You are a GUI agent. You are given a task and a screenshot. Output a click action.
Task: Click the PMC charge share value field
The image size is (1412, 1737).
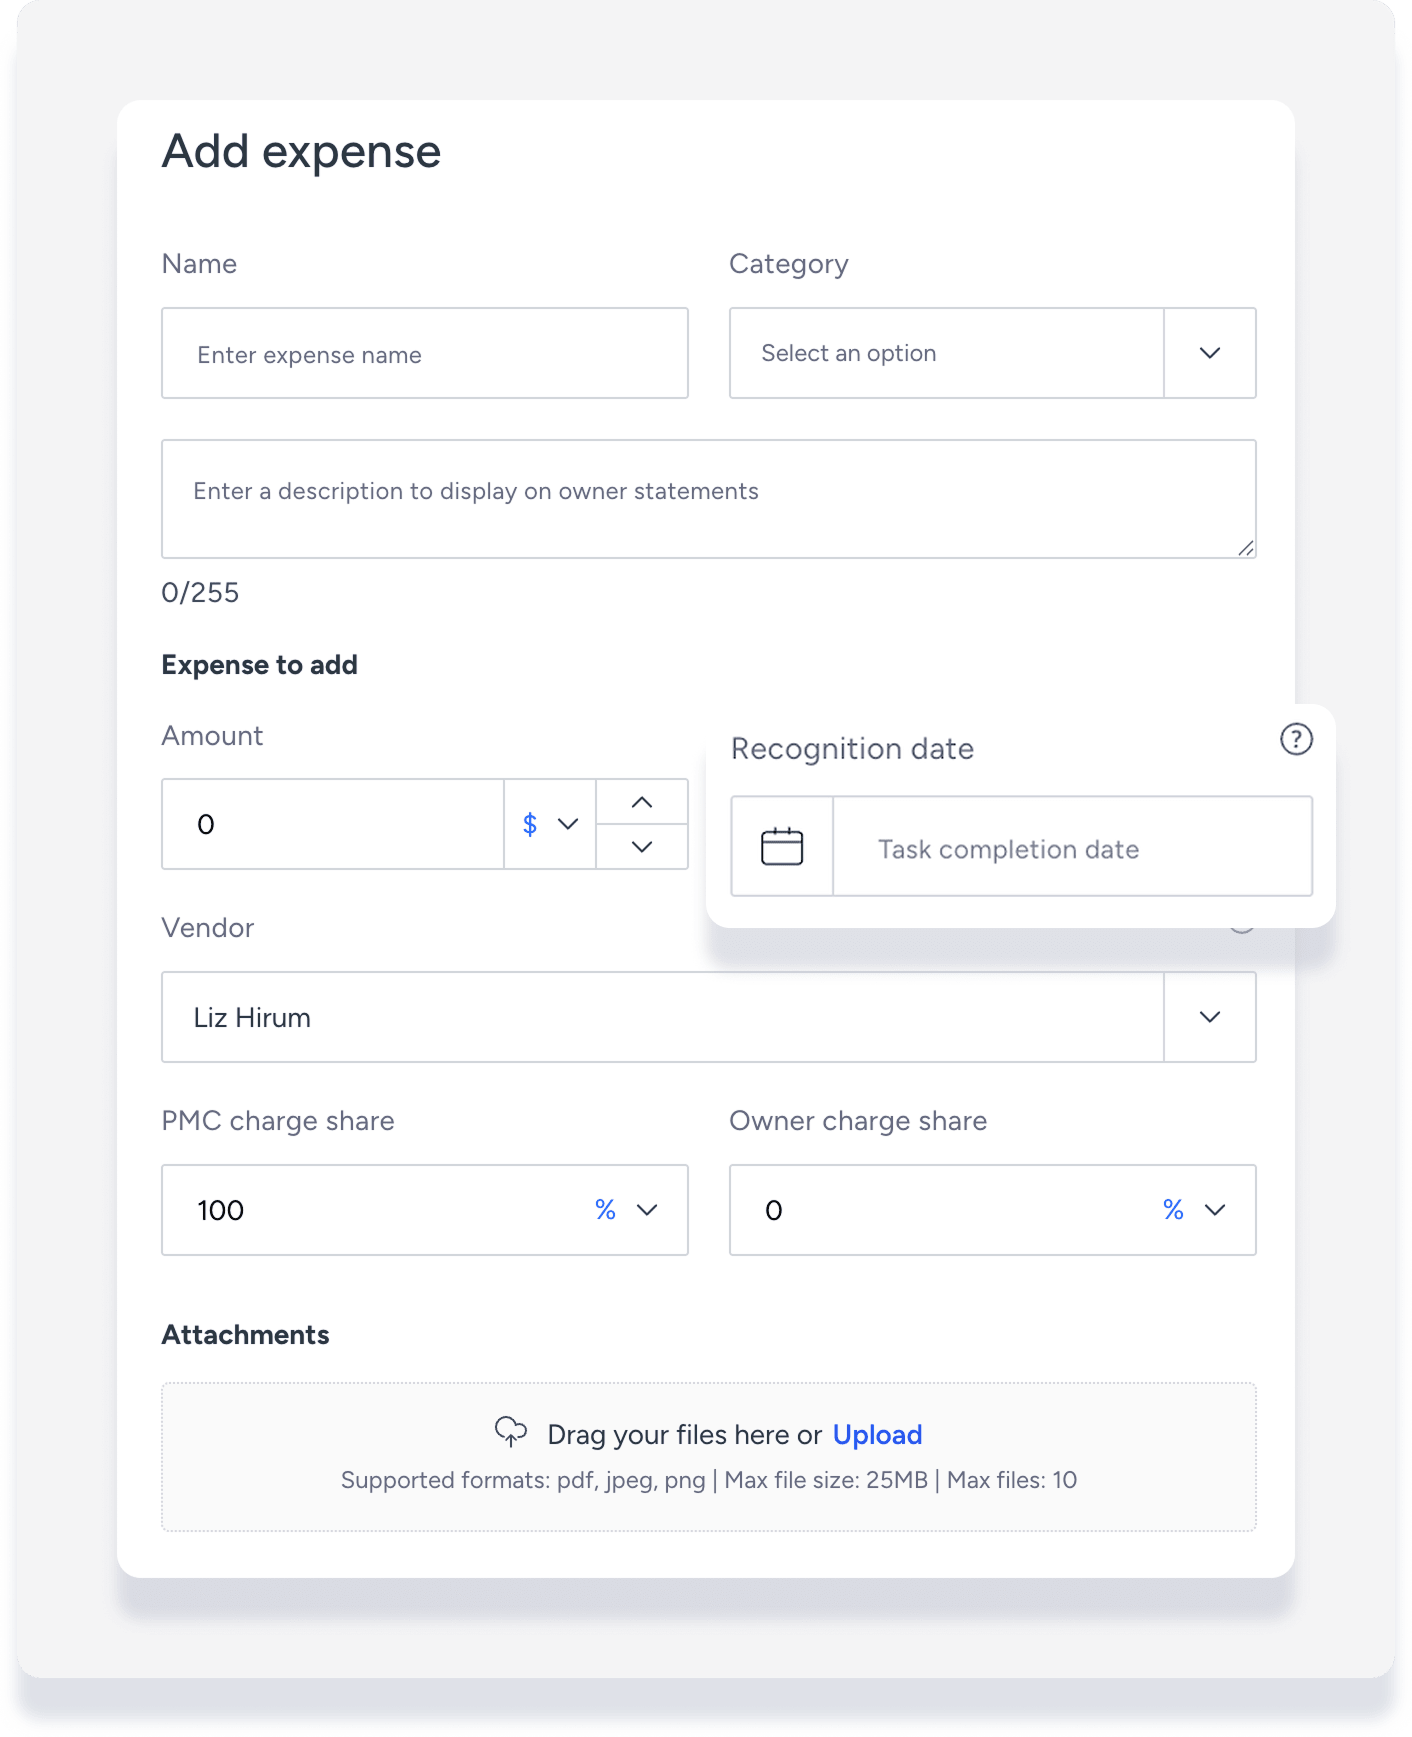click(380, 1210)
